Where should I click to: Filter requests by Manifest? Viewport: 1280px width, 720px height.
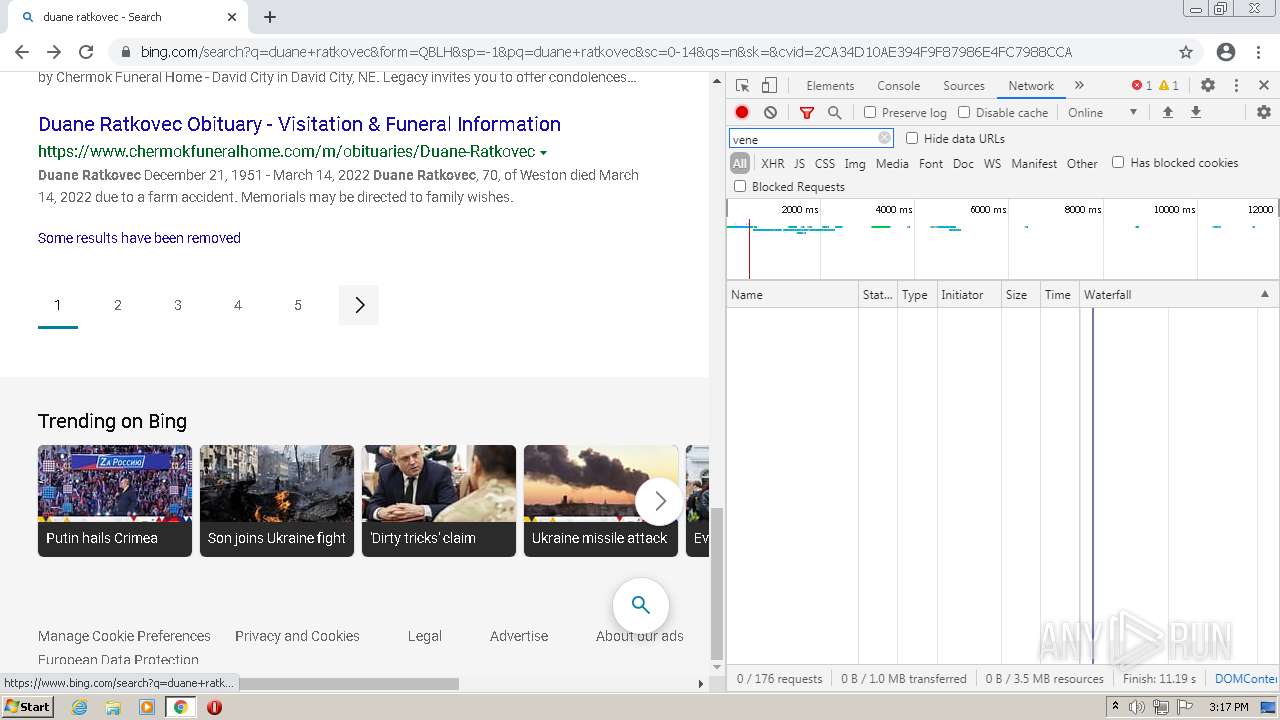(x=1034, y=163)
